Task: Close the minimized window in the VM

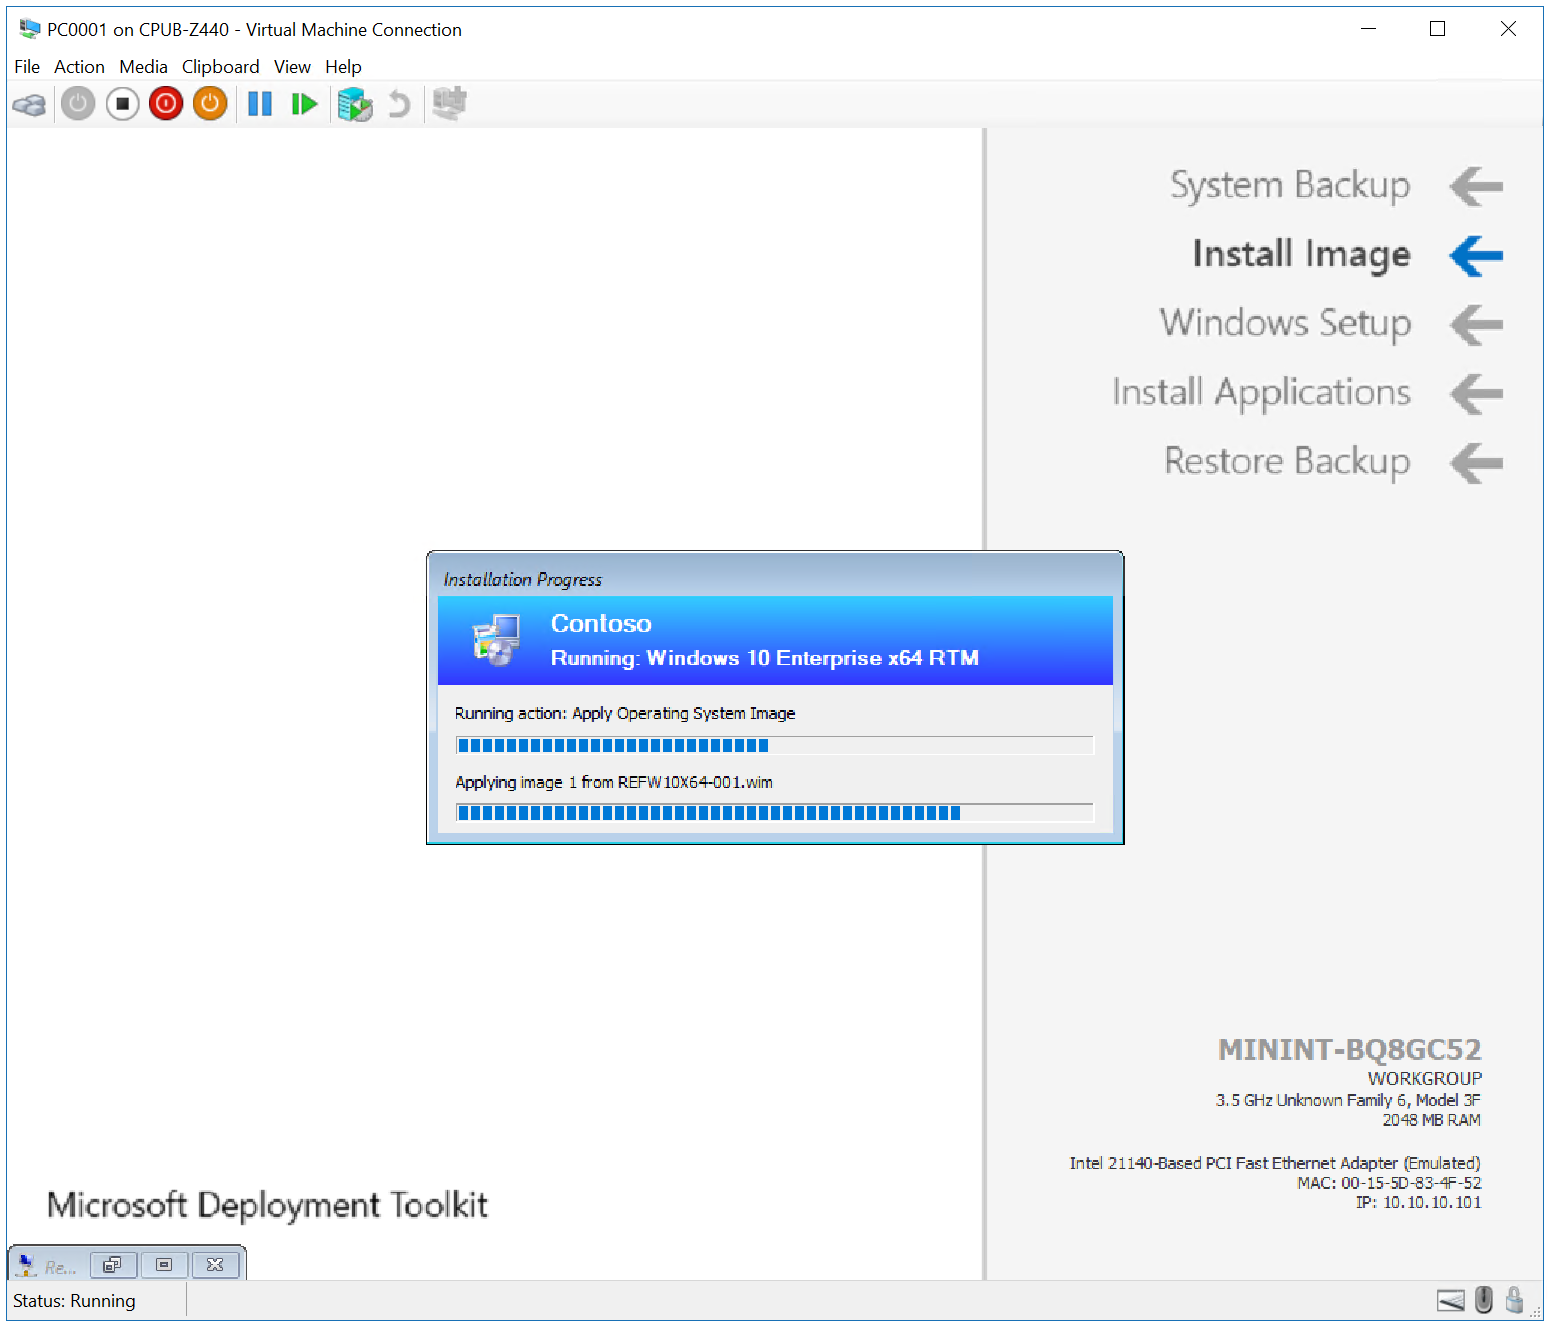Action: pos(215,1265)
